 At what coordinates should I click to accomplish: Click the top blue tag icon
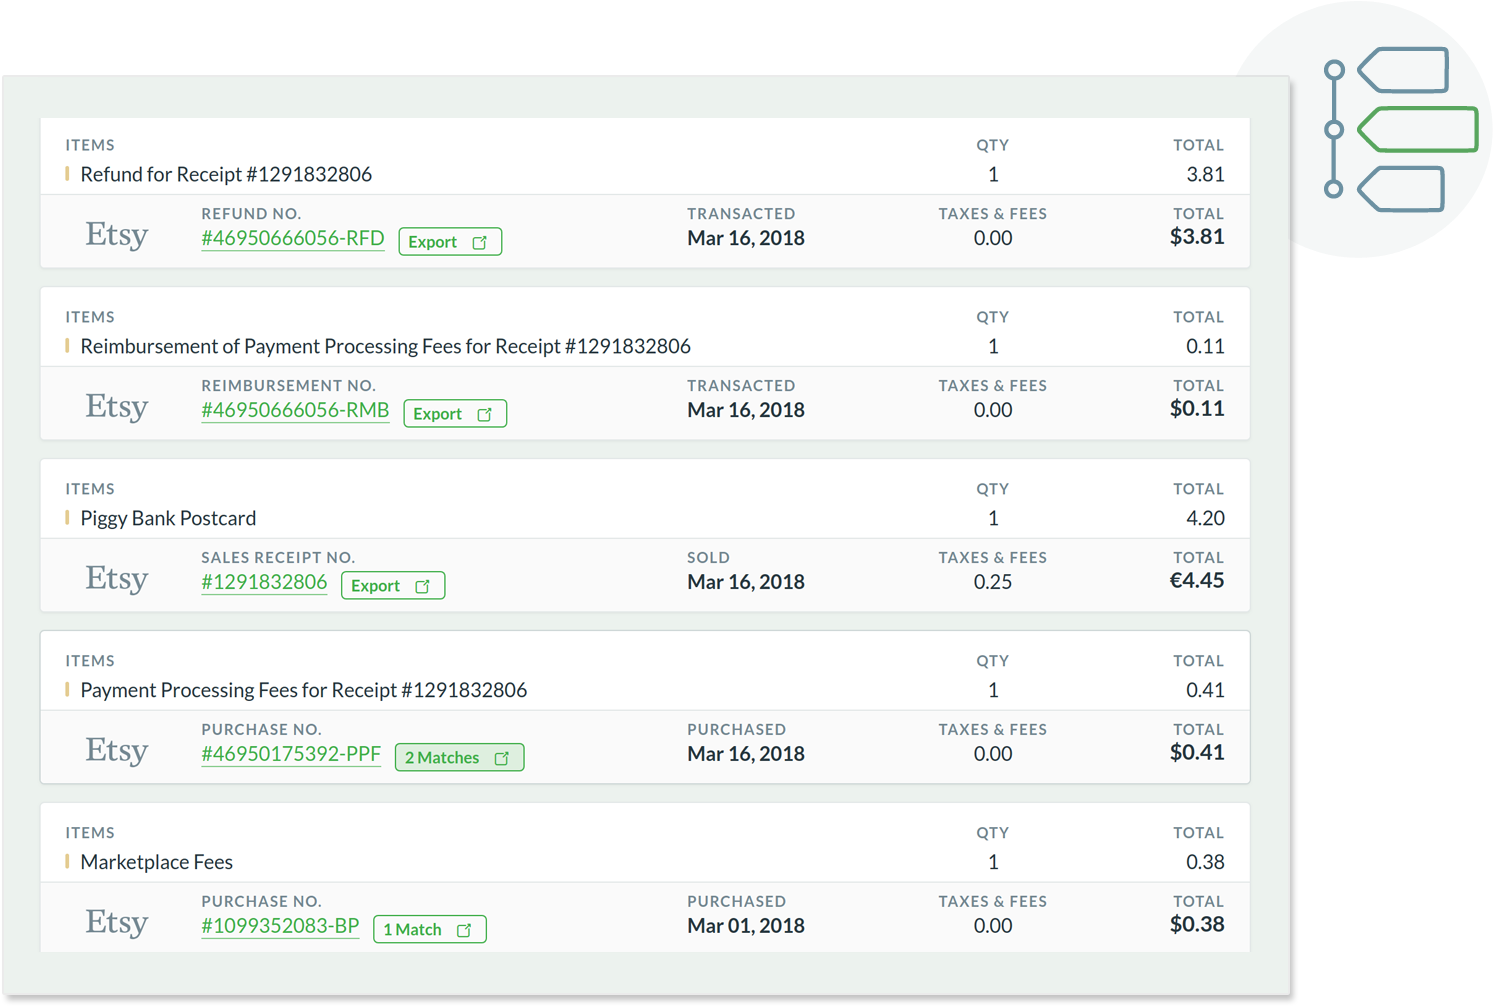point(1403,71)
